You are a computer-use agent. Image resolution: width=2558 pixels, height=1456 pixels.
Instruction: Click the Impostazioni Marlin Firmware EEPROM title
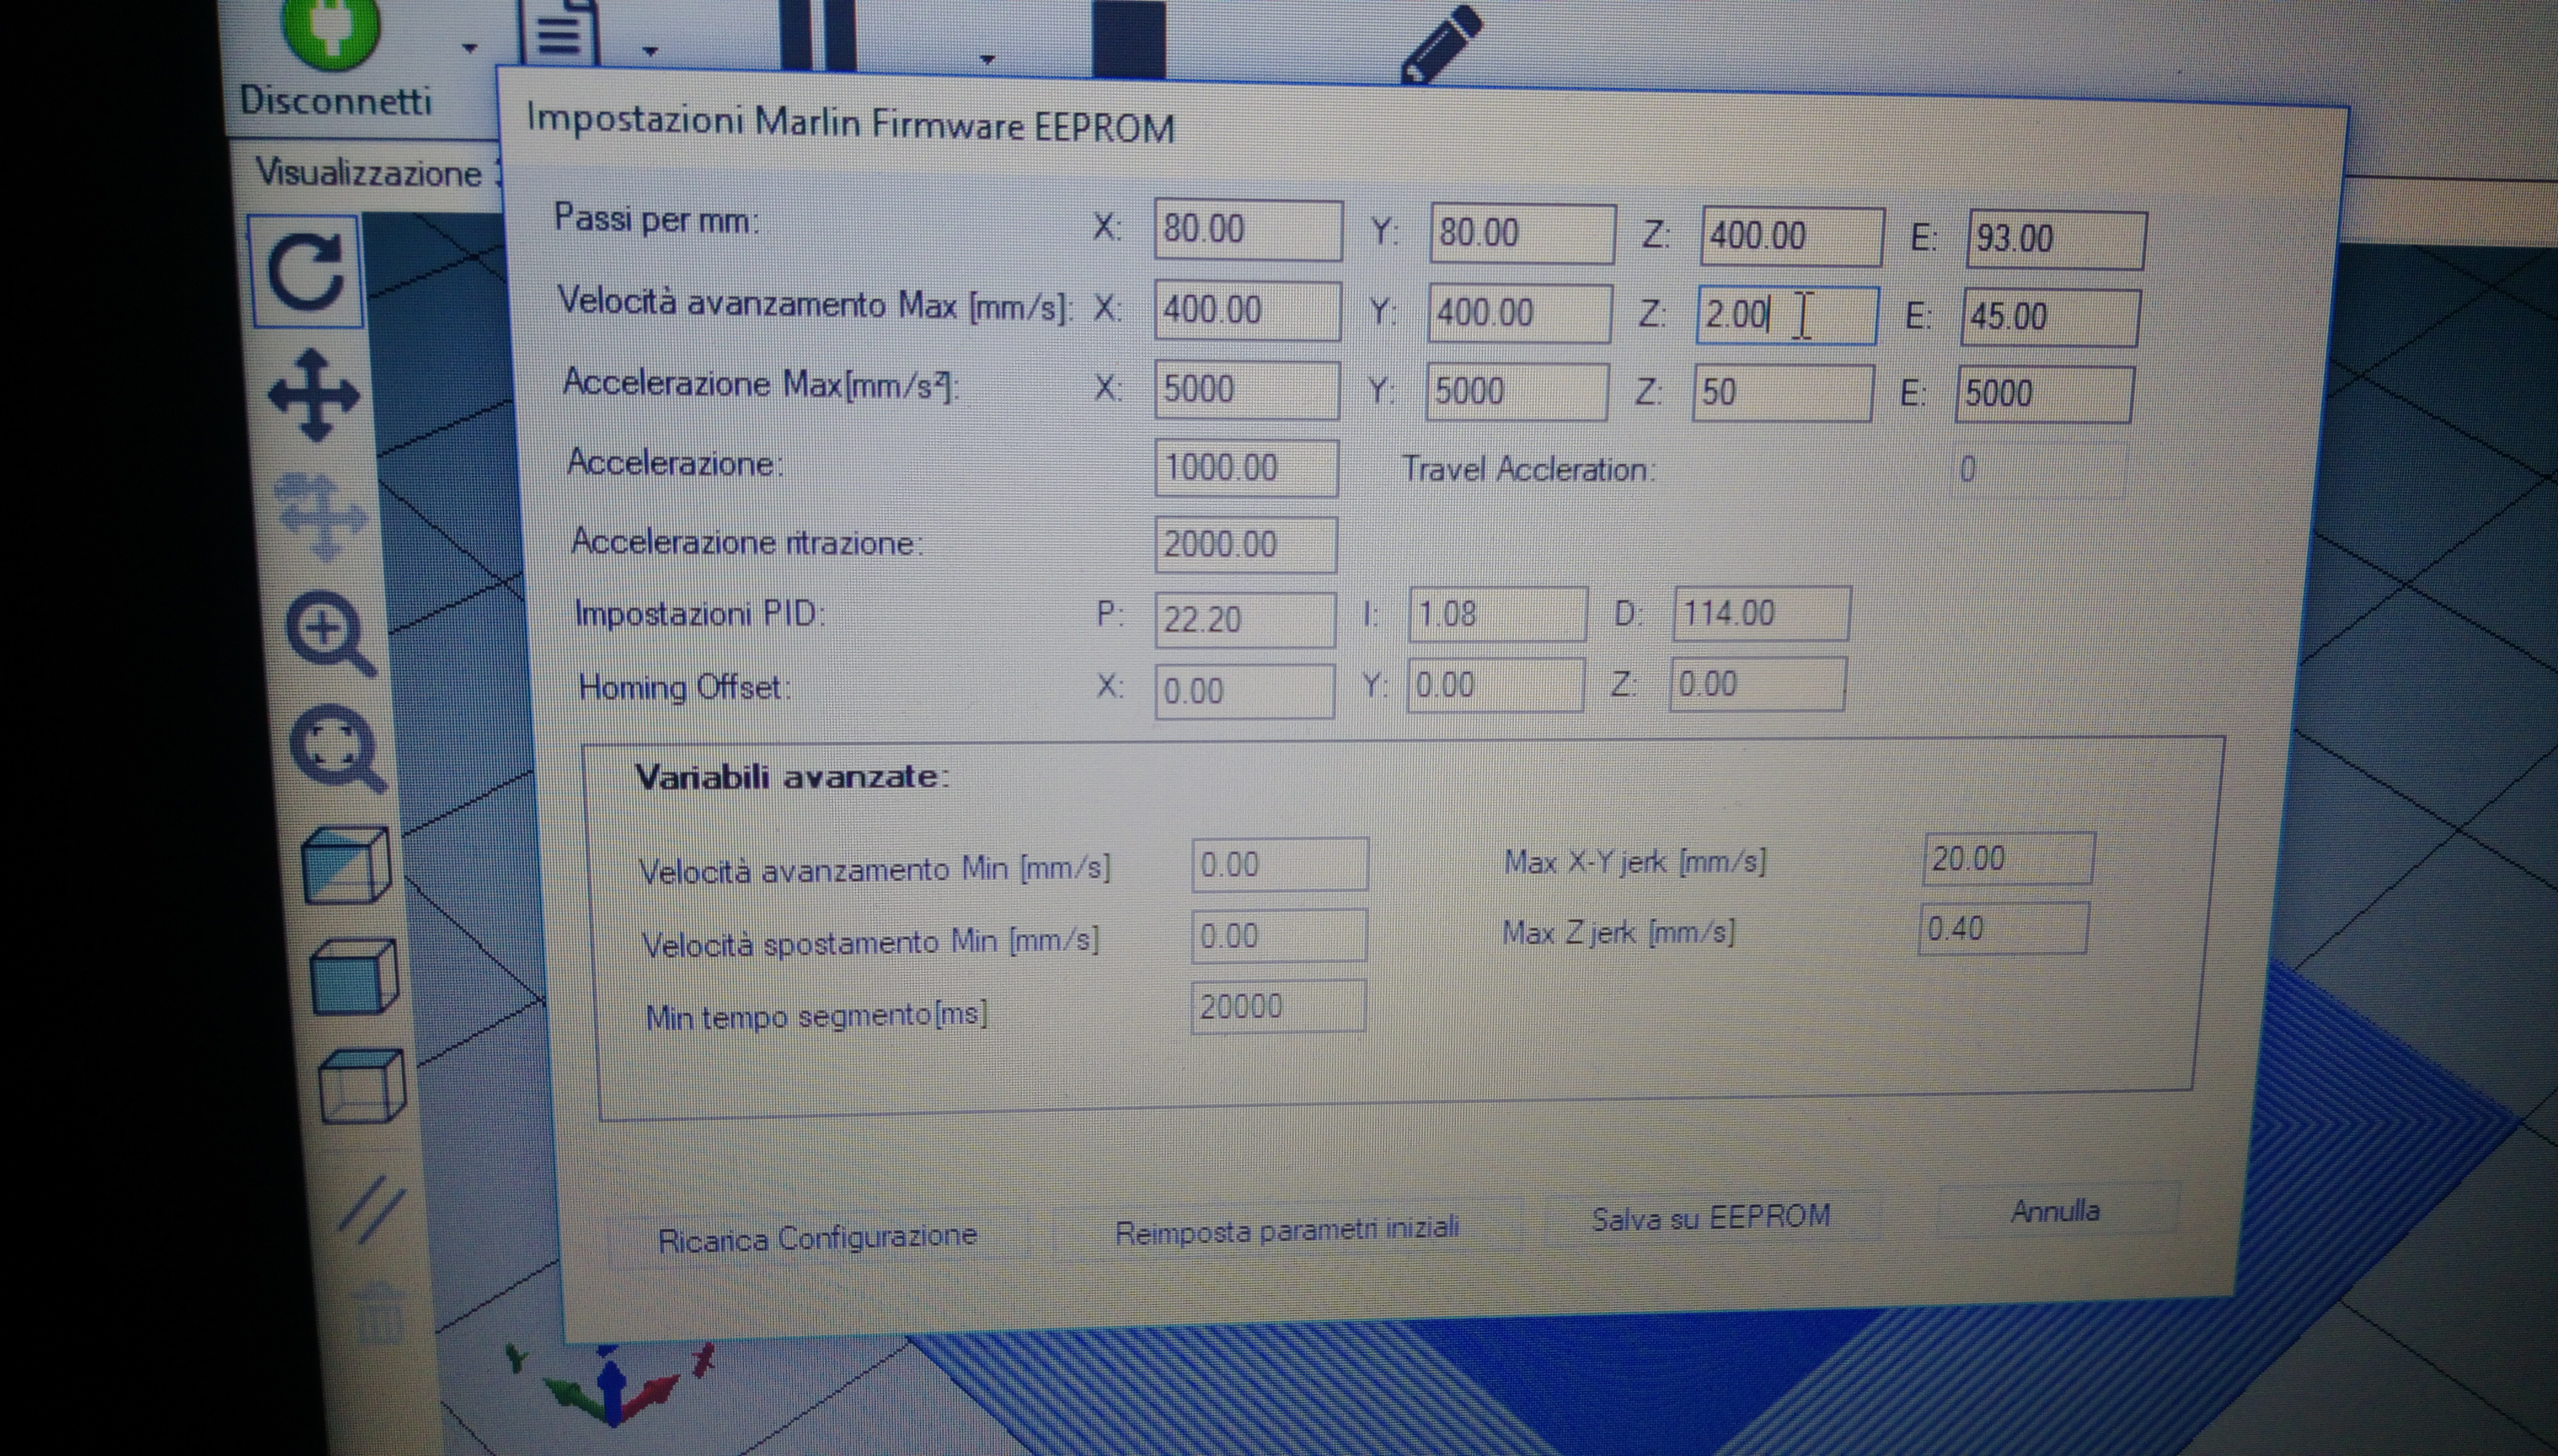[x=850, y=123]
